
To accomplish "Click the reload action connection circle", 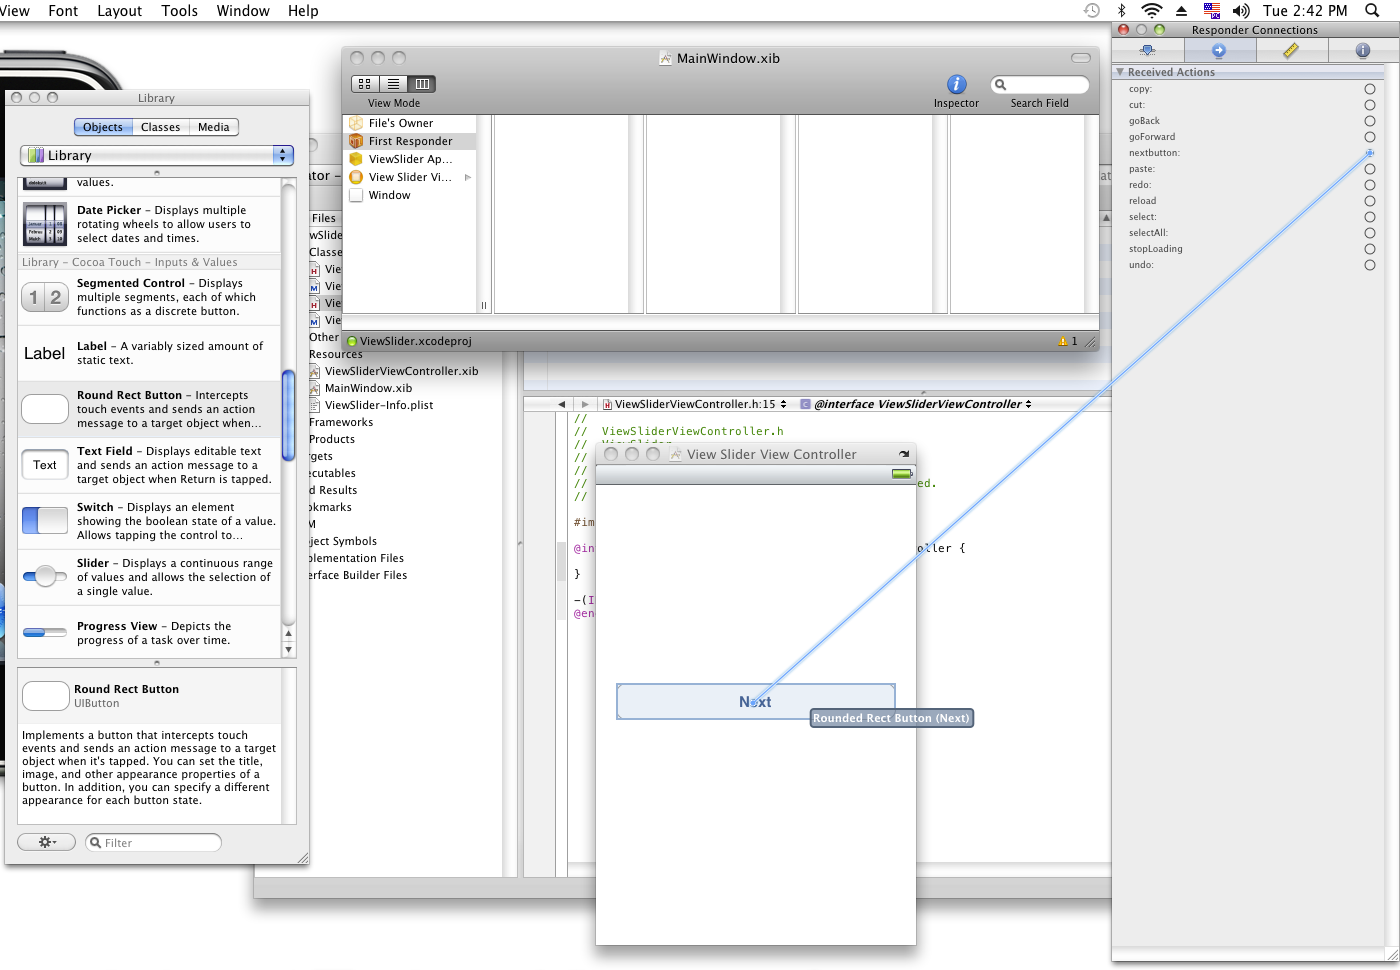I will point(1370,201).
